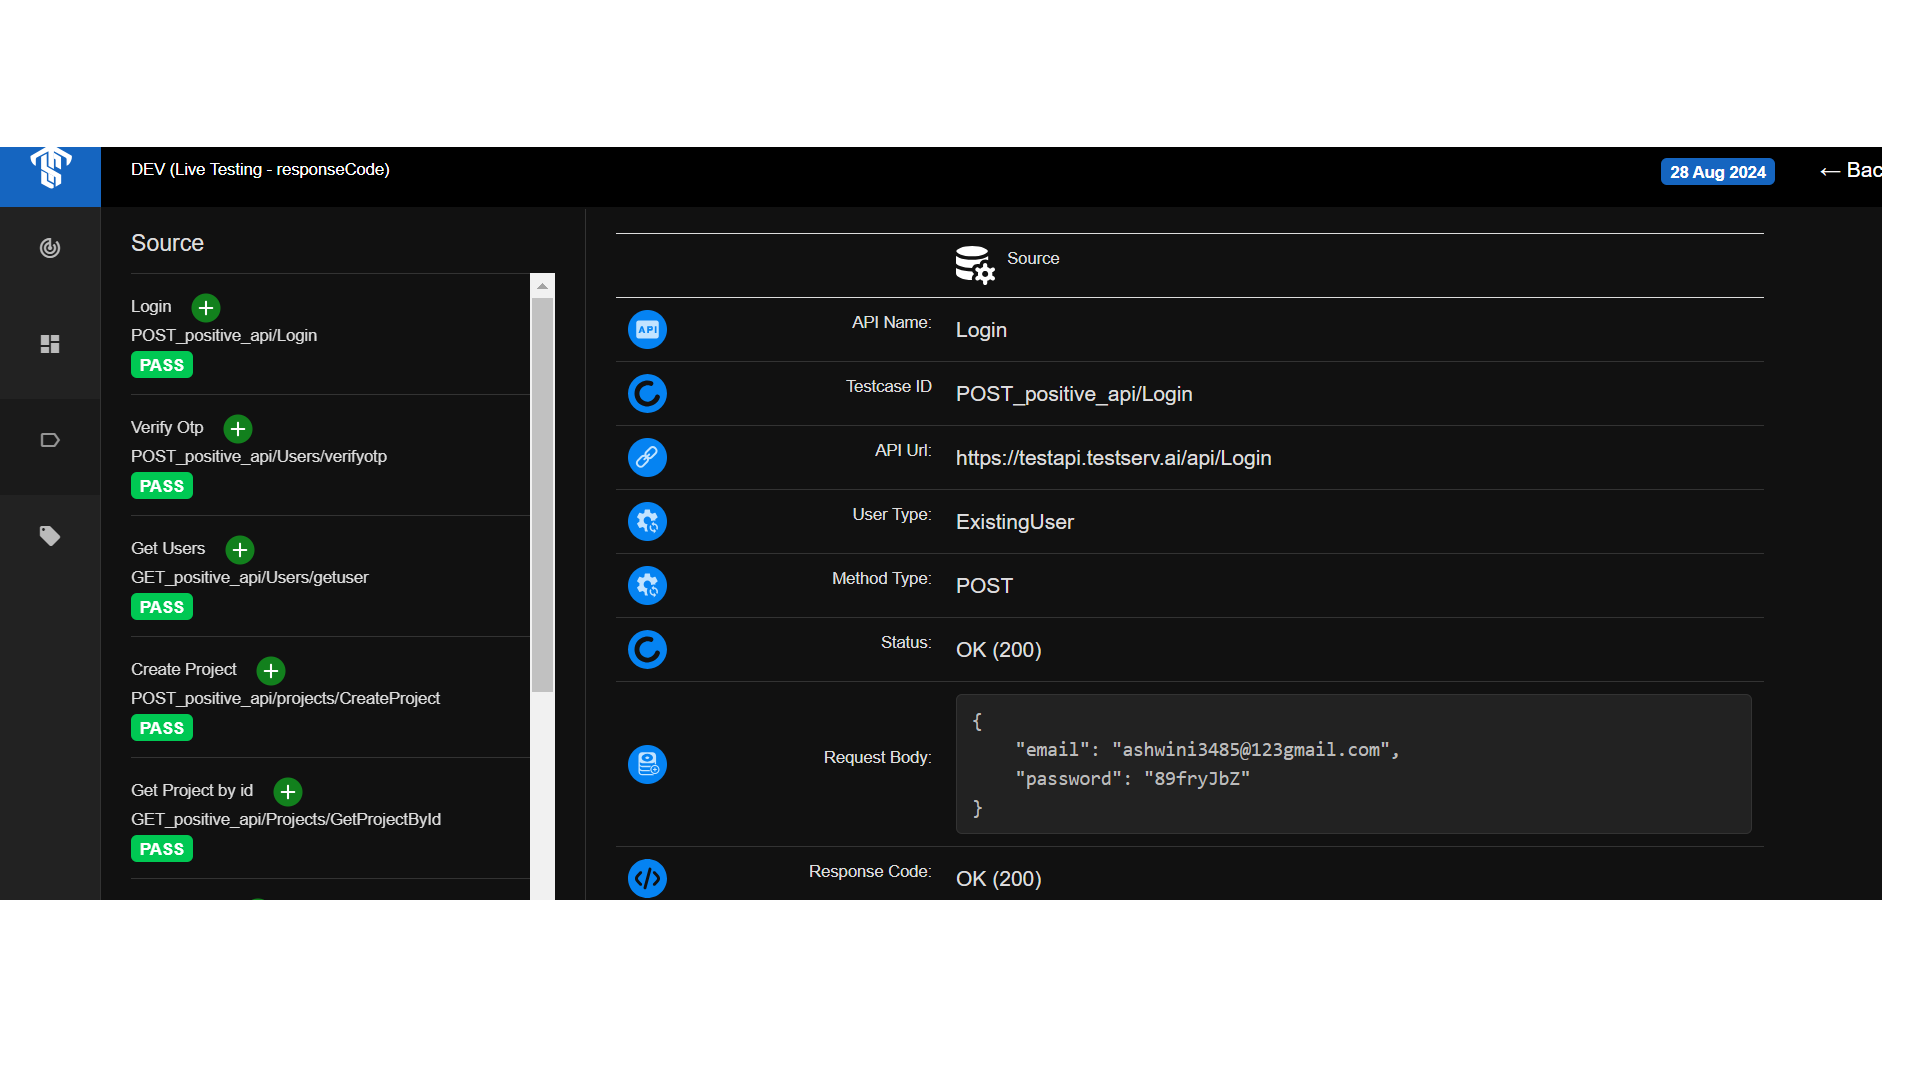Click the Source database icon in the header
The width and height of the screenshot is (1920, 1080).
pyautogui.click(x=972, y=263)
